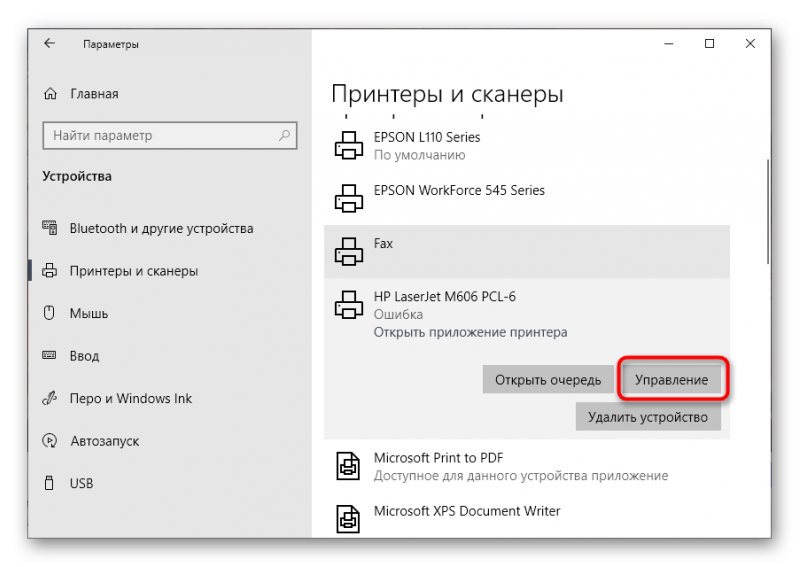
Task: Click the Bluetooth devices sidebar icon
Action: pos(49,228)
